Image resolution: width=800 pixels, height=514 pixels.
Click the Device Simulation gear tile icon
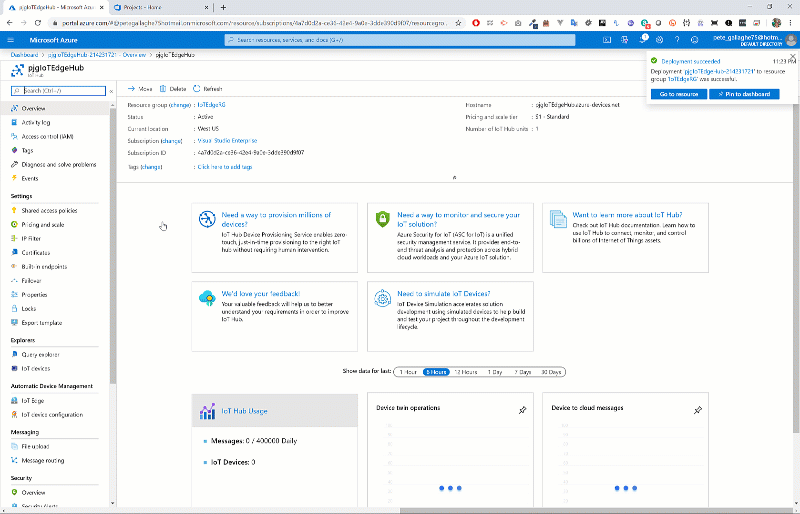(x=383, y=298)
